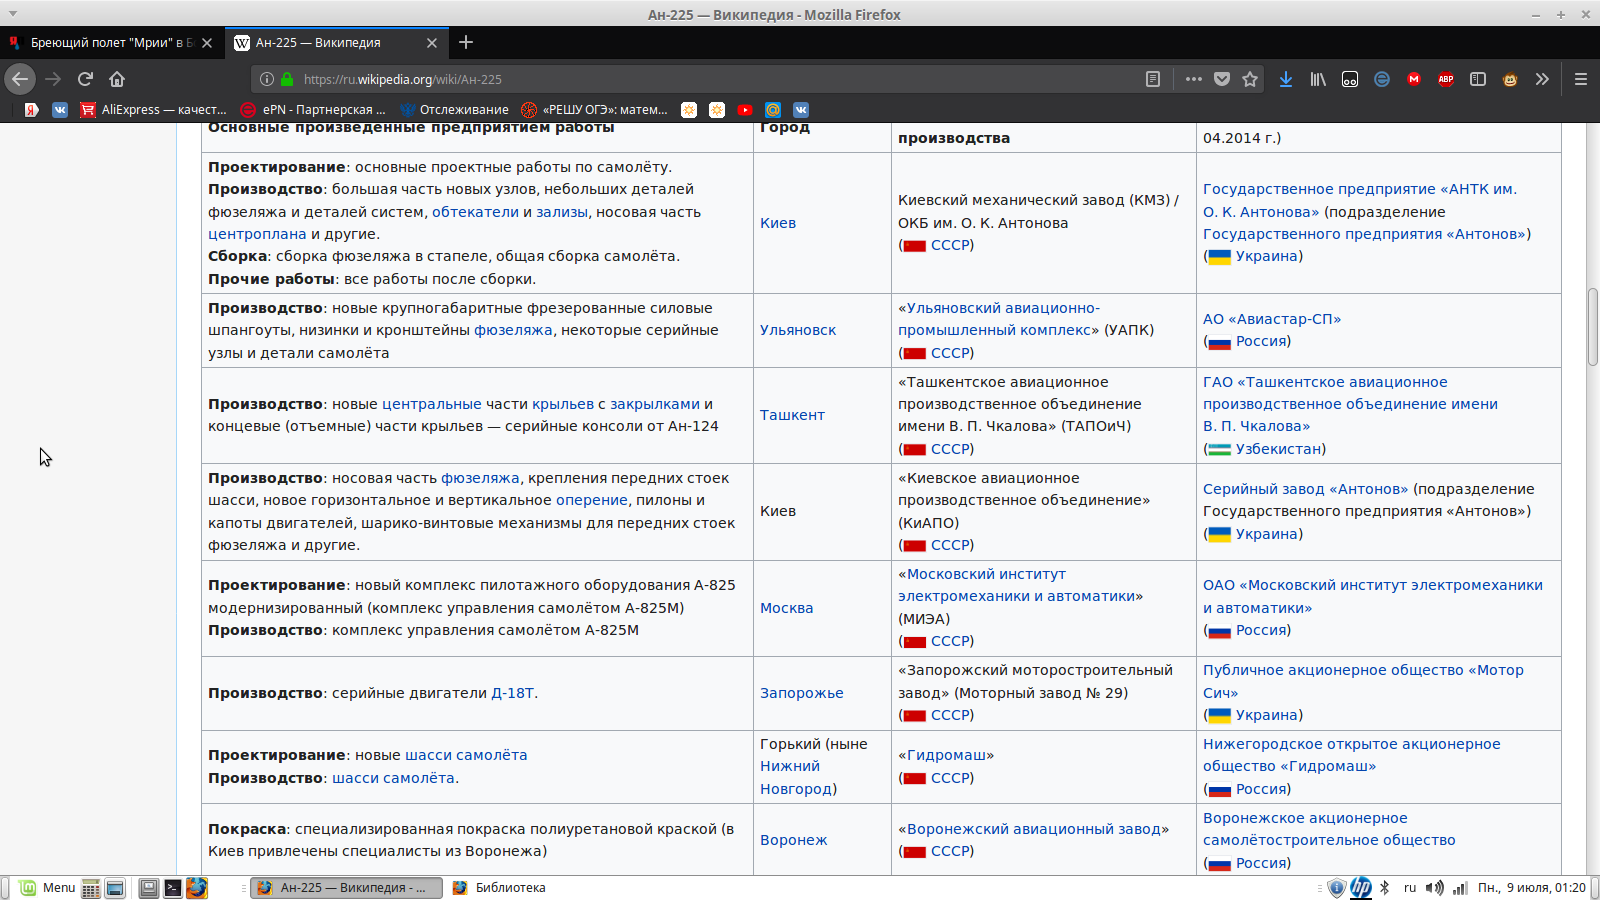Show site information for wikipedia.org
Viewport: 1600px width, 900px height.
[267, 79]
